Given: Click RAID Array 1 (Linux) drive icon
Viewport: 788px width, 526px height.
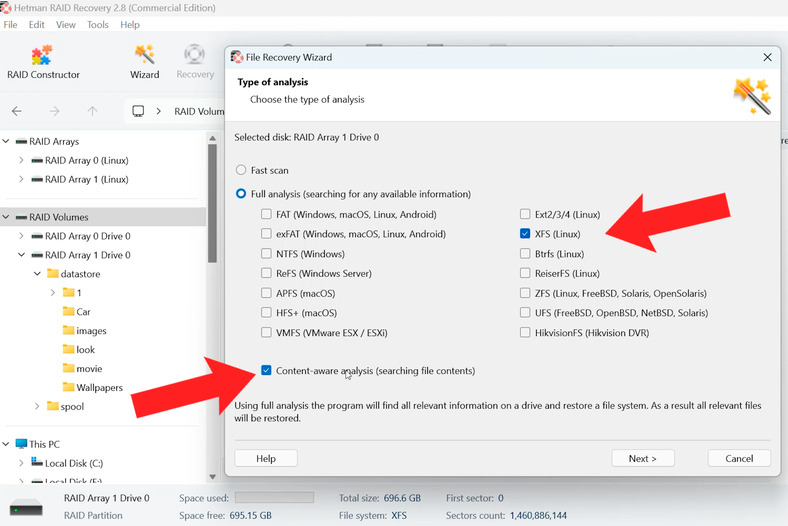Looking at the screenshot, I should point(37,179).
